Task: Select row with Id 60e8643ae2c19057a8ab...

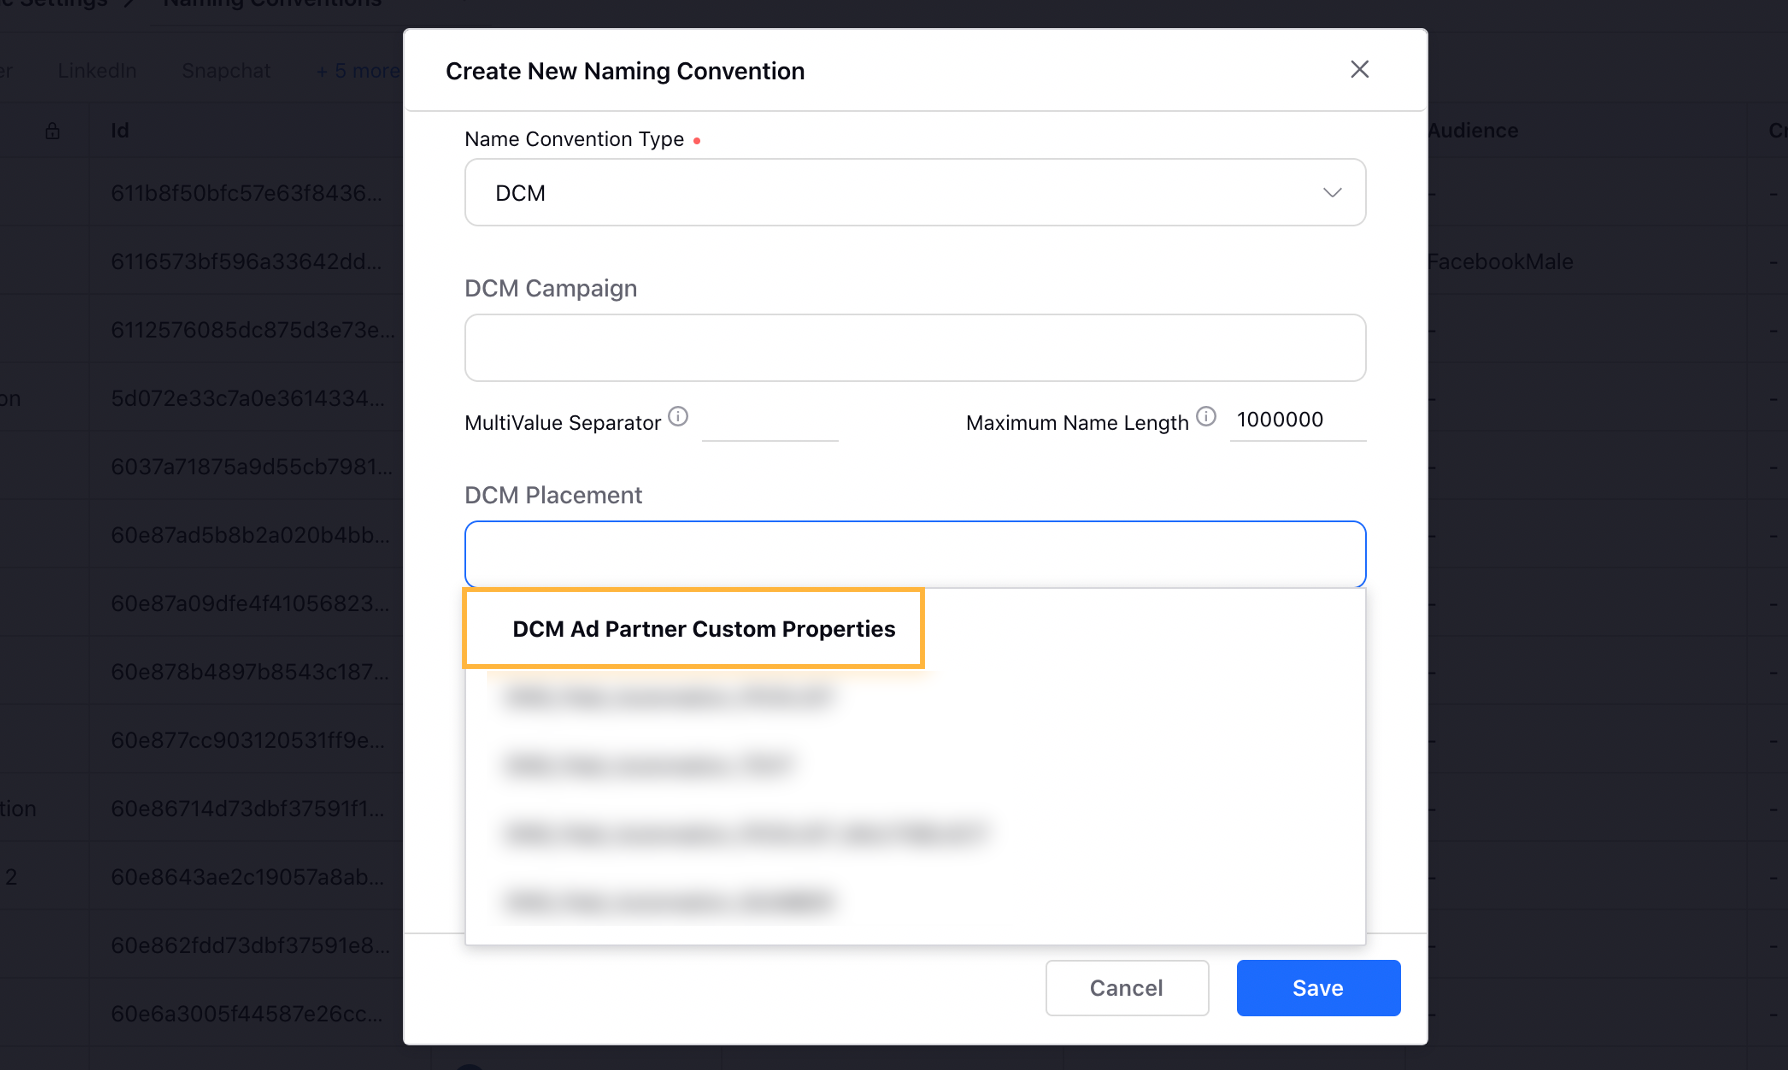Action: click(247, 877)
